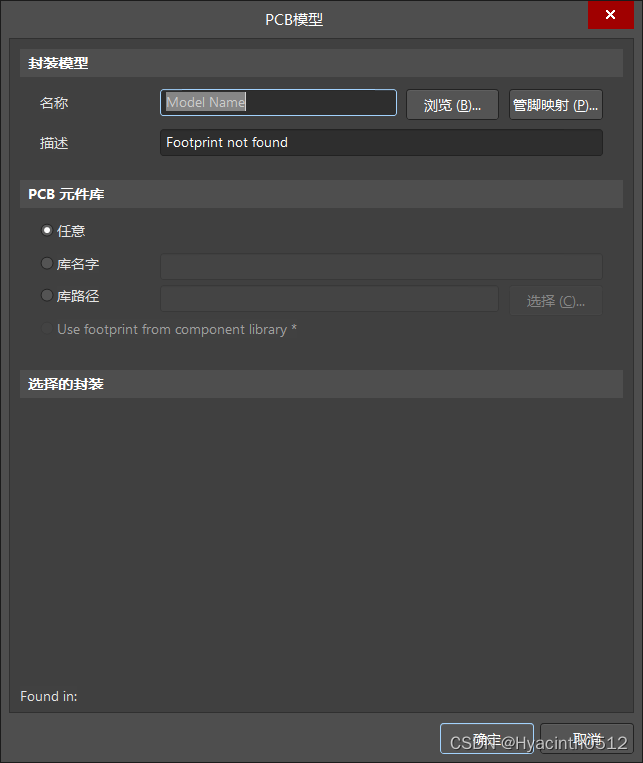The image size is (643, 763).
Task: Click the PCB 元件库 section header
Action: [x=321, y=194]
